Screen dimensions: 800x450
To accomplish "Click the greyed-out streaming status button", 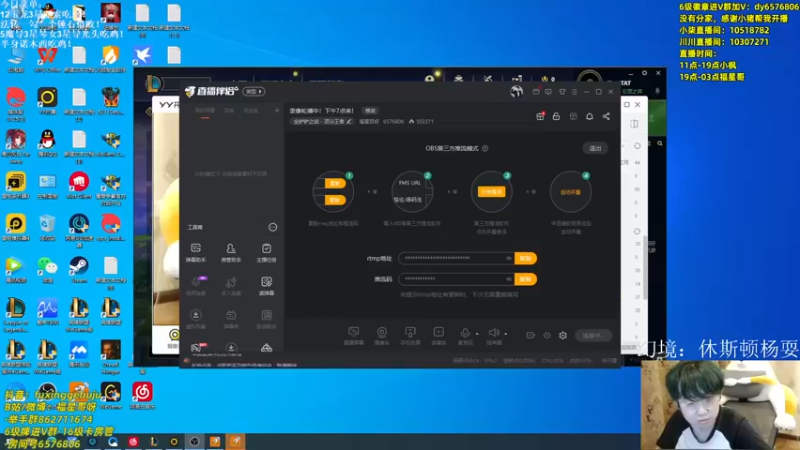I will [x=593, y=336].
